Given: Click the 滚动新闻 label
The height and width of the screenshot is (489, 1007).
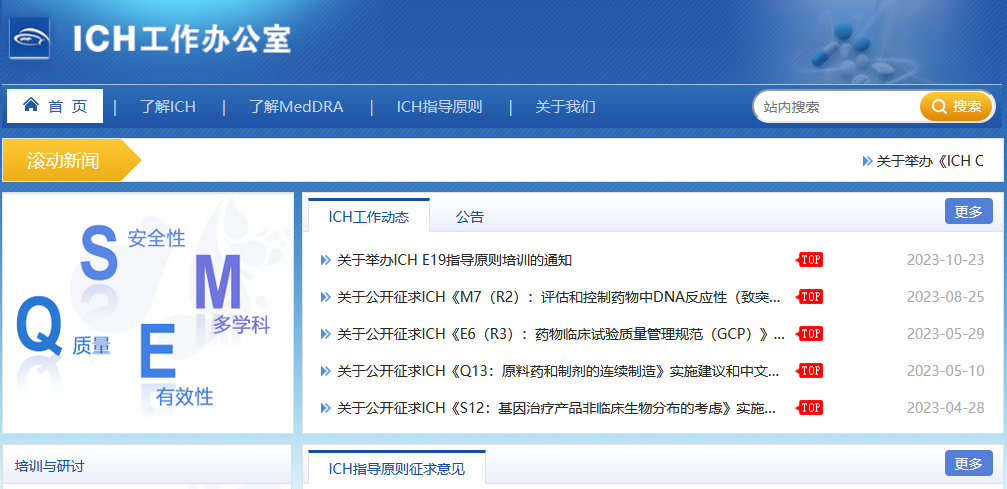Looking at the screenshot, I should click(x=63, y=161).
